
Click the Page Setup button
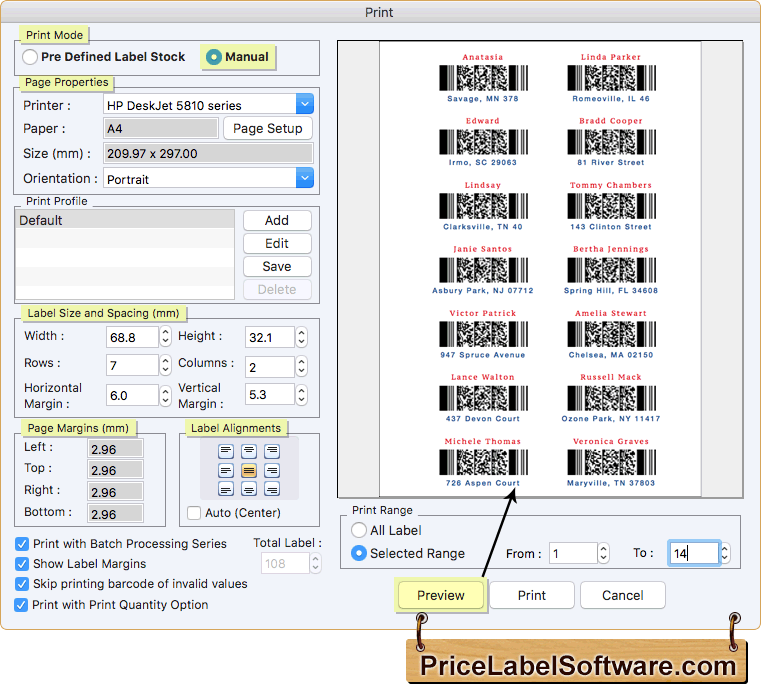coord(267,128)
